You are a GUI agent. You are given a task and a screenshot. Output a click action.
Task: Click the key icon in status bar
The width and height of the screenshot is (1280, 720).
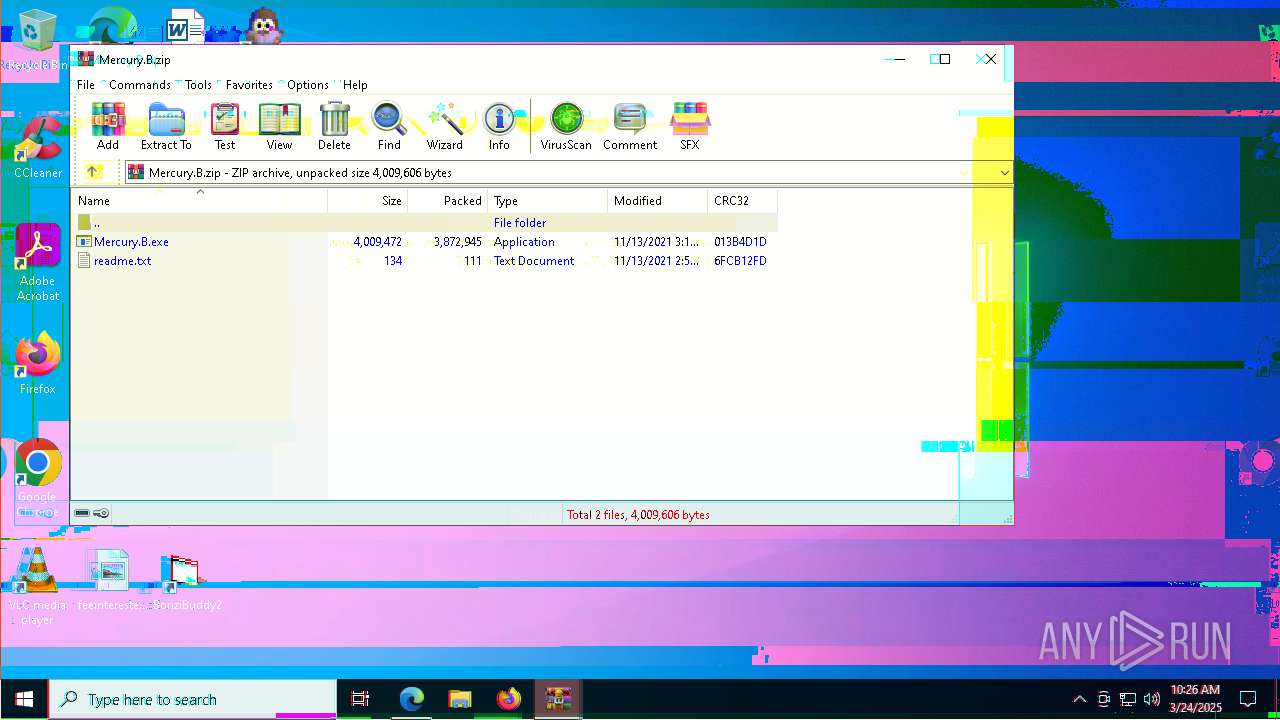point(101,514)
